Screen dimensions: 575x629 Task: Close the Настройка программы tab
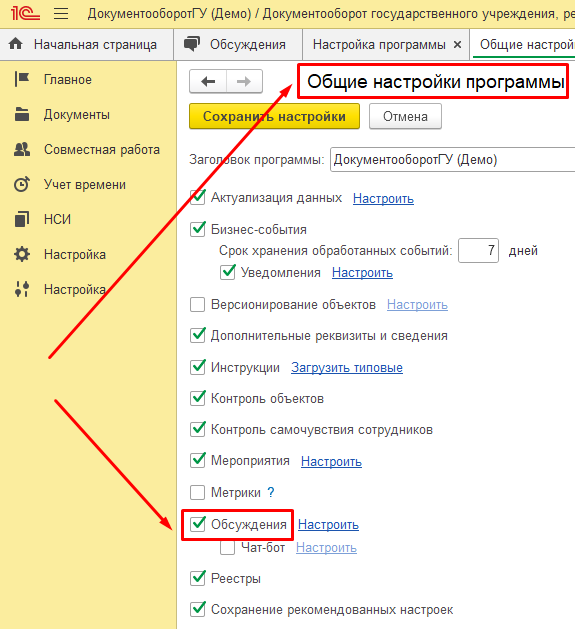click(x=457, y=45)
